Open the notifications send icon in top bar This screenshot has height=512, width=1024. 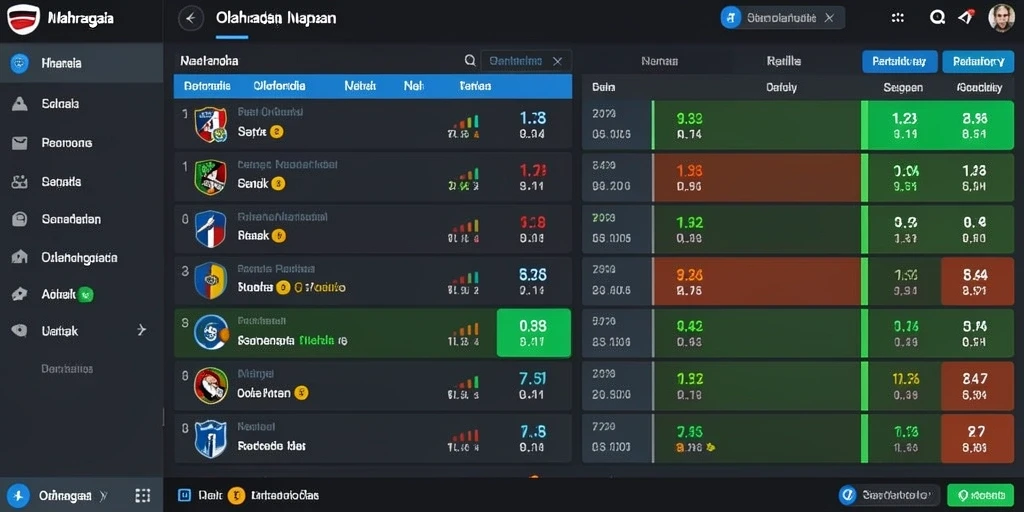[966, 18]
